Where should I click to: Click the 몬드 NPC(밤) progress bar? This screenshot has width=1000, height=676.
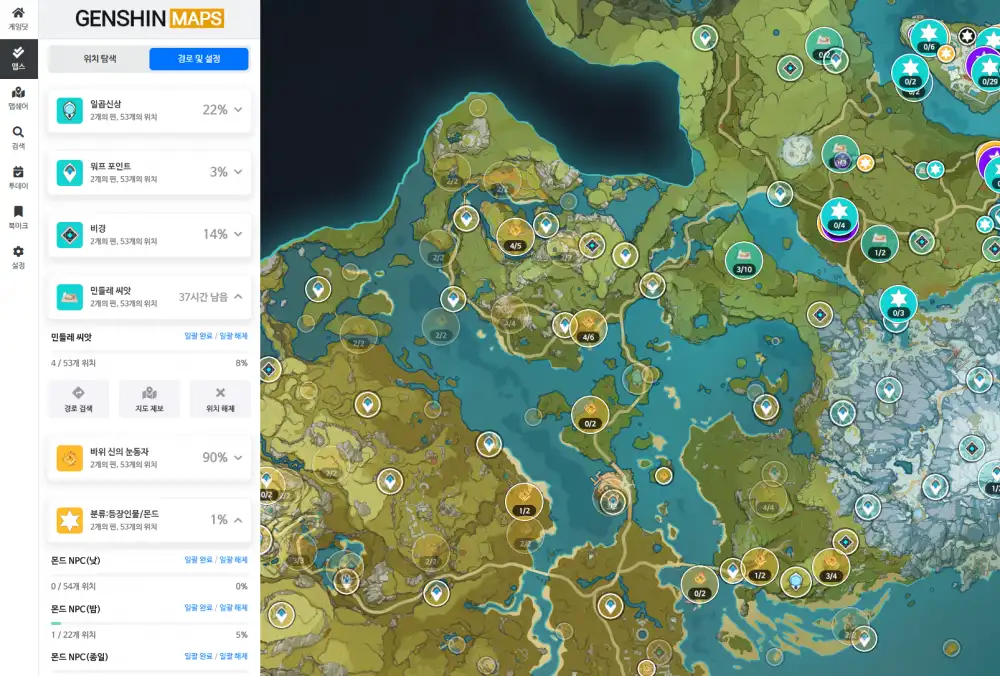149,623
